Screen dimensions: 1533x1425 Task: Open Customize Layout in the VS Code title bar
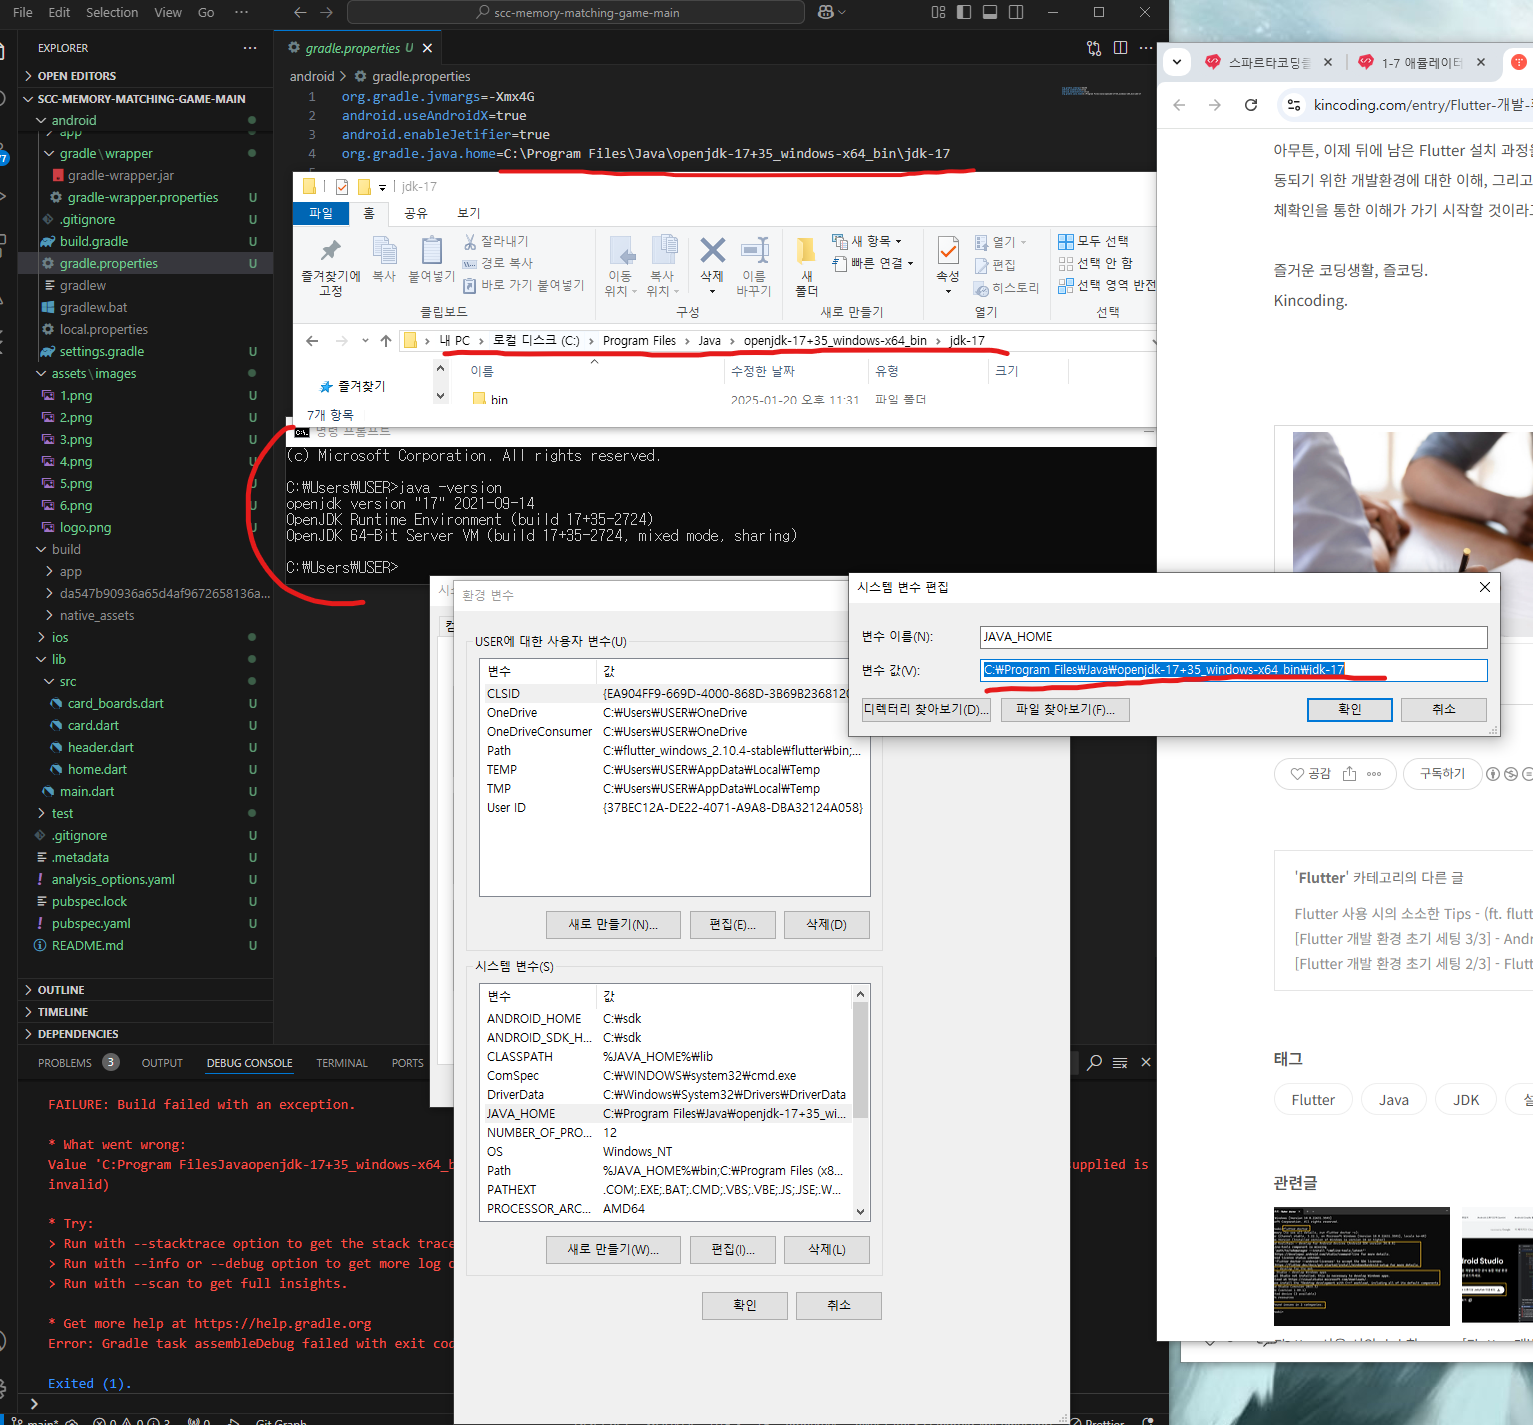point(938,12)
